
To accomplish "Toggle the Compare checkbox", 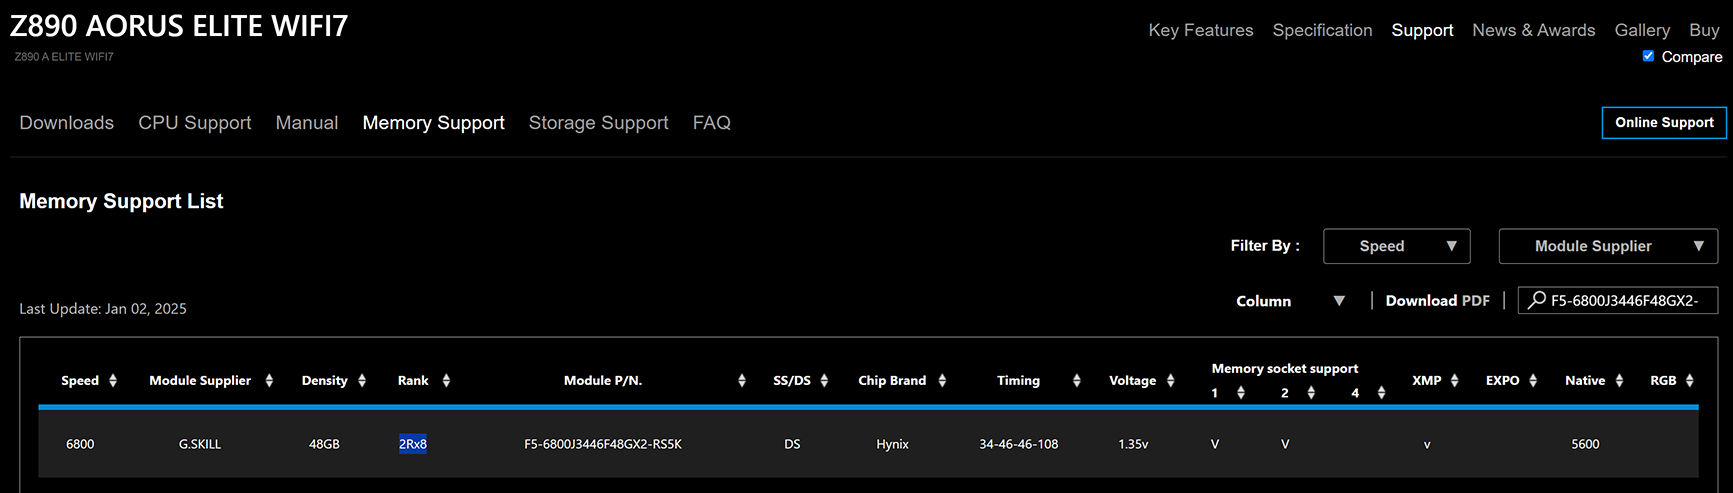I will tap(1648, 56).
